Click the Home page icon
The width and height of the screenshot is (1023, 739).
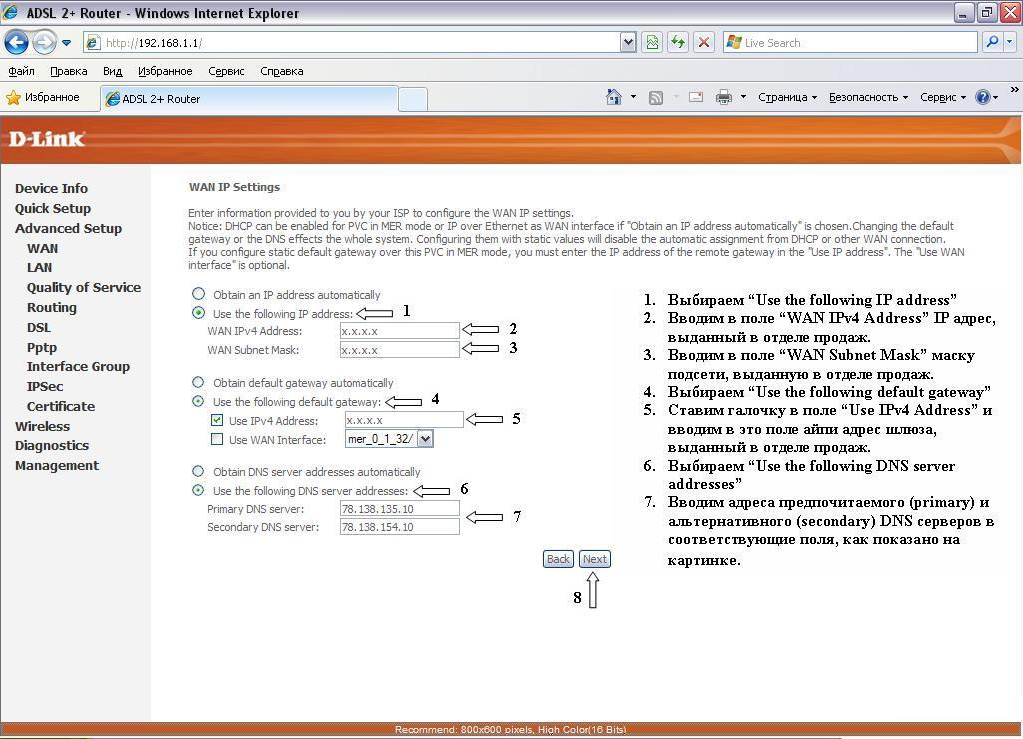(614, 97)
